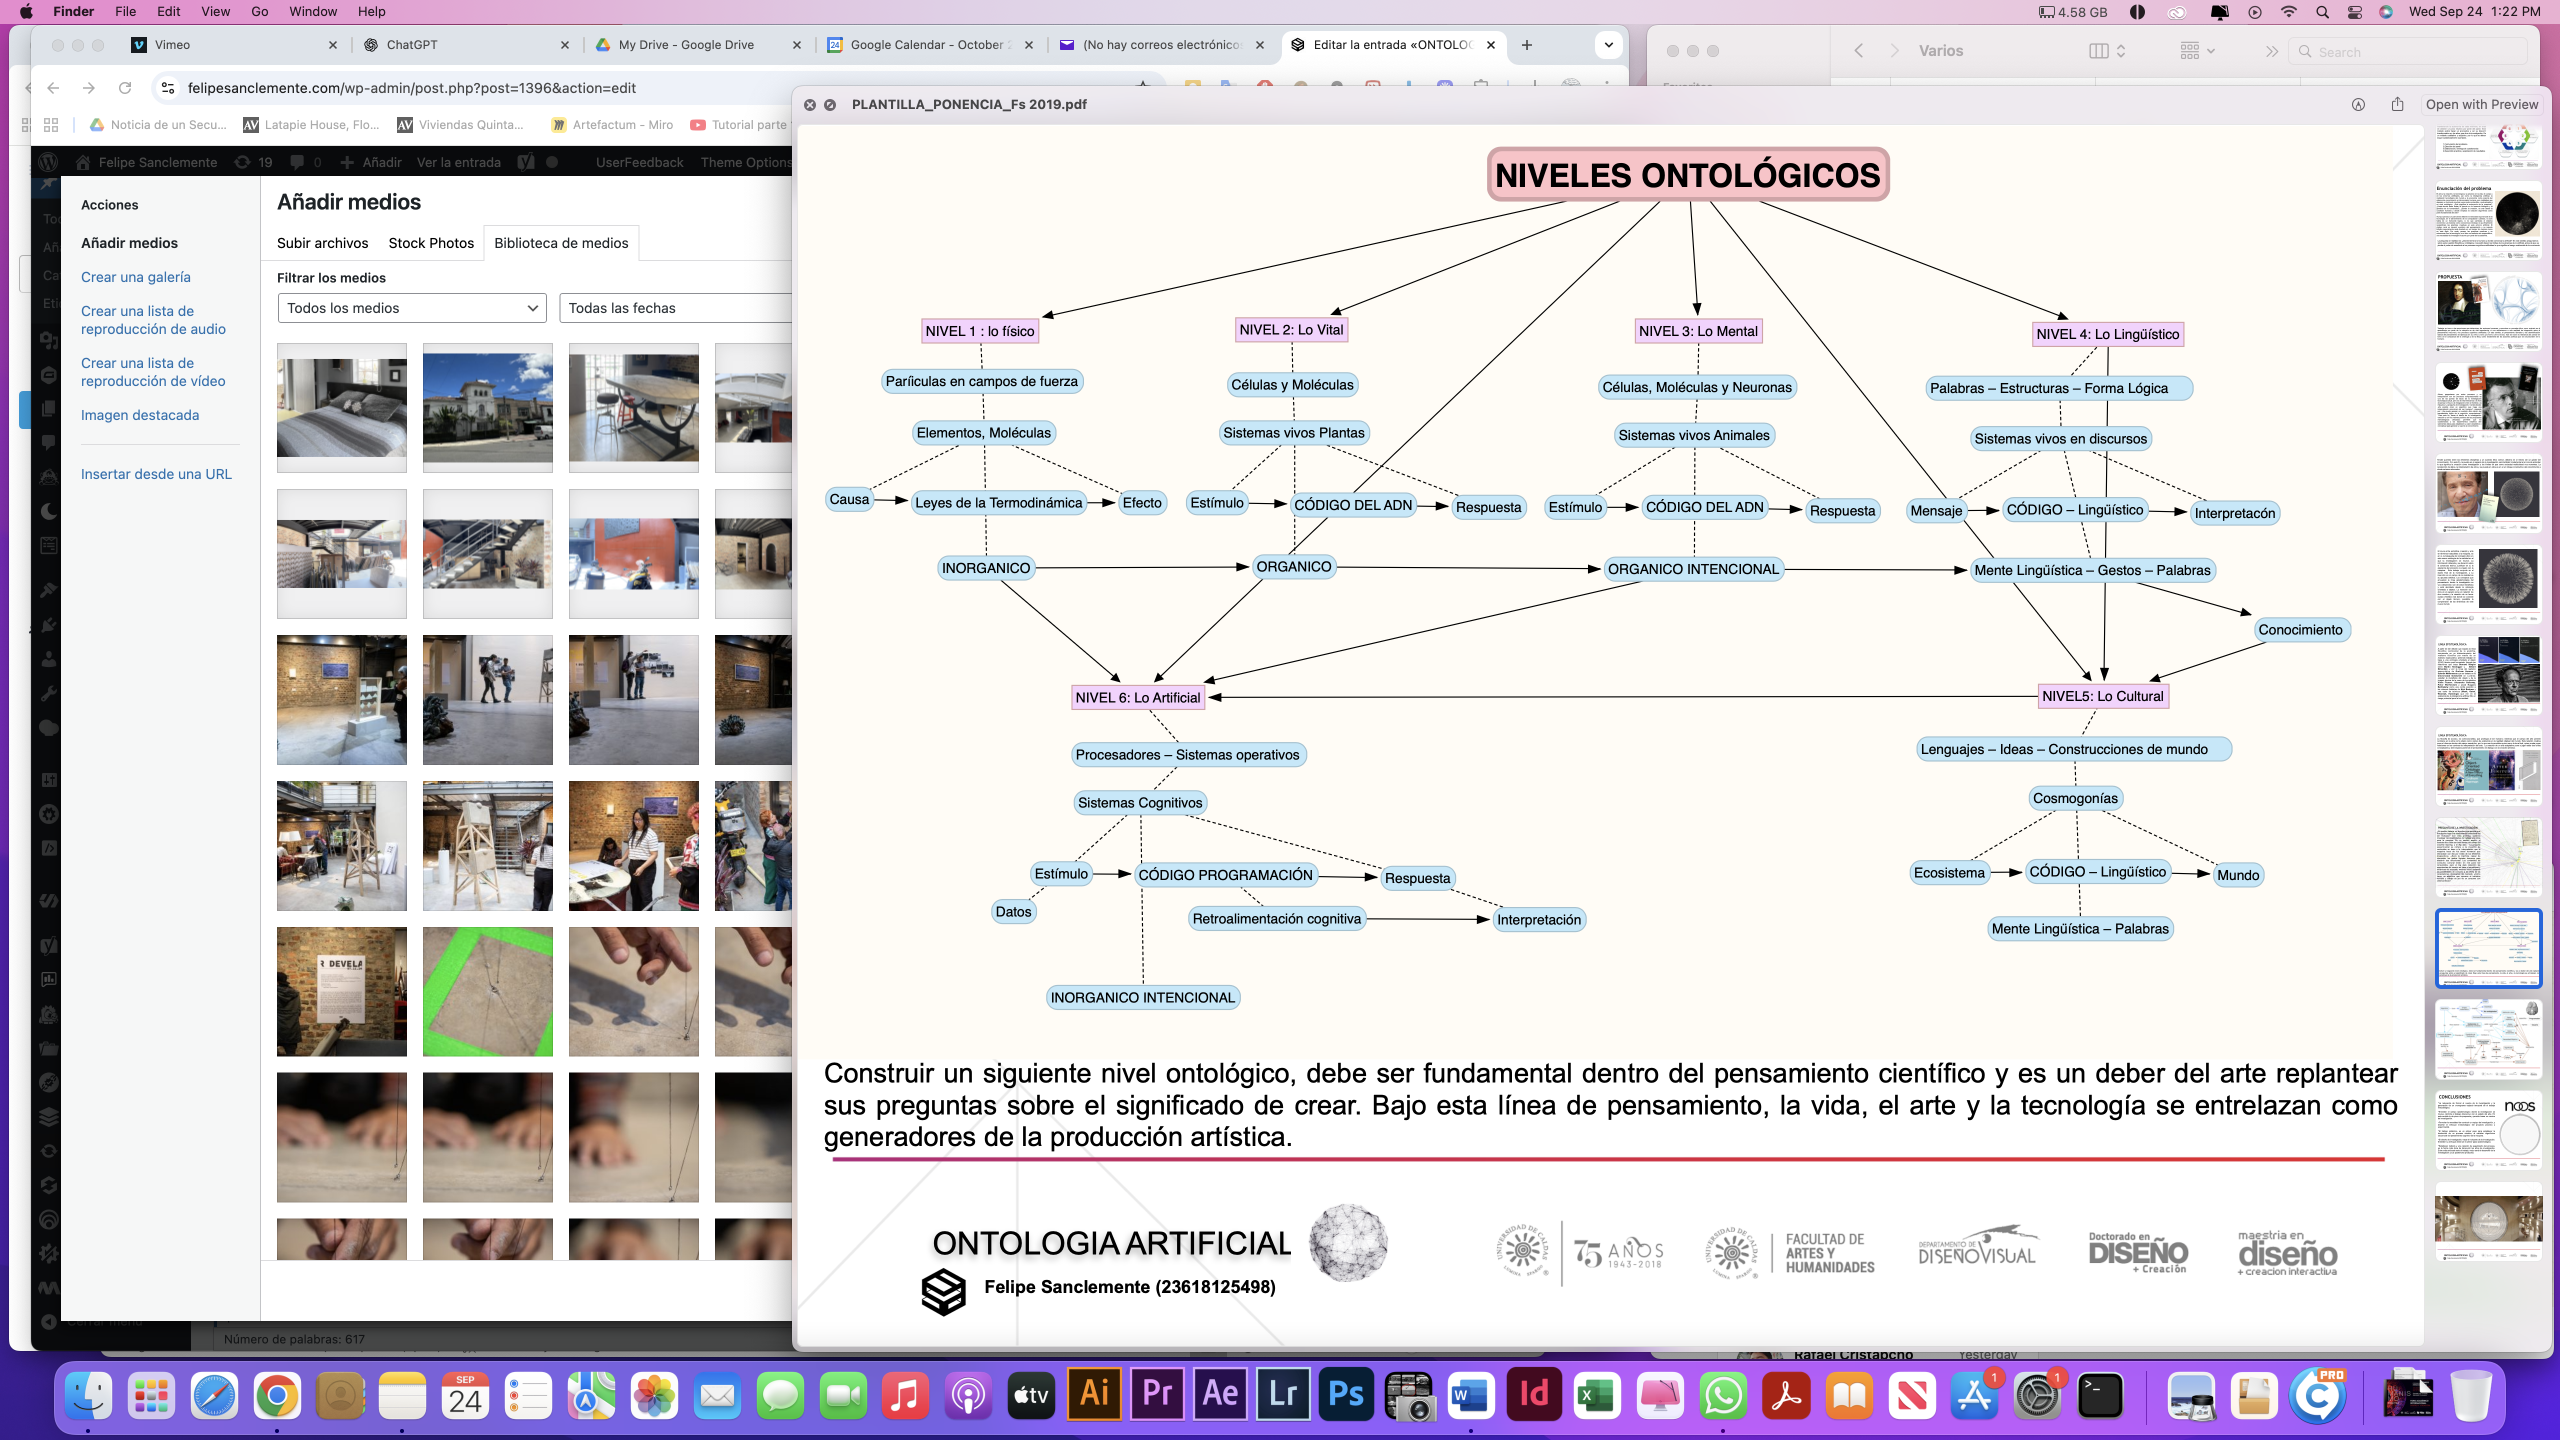This screenshot has height=1440, width=2560.
Task: Open WhatsApp in the dock
Action: click(x=1723, y=1394)
